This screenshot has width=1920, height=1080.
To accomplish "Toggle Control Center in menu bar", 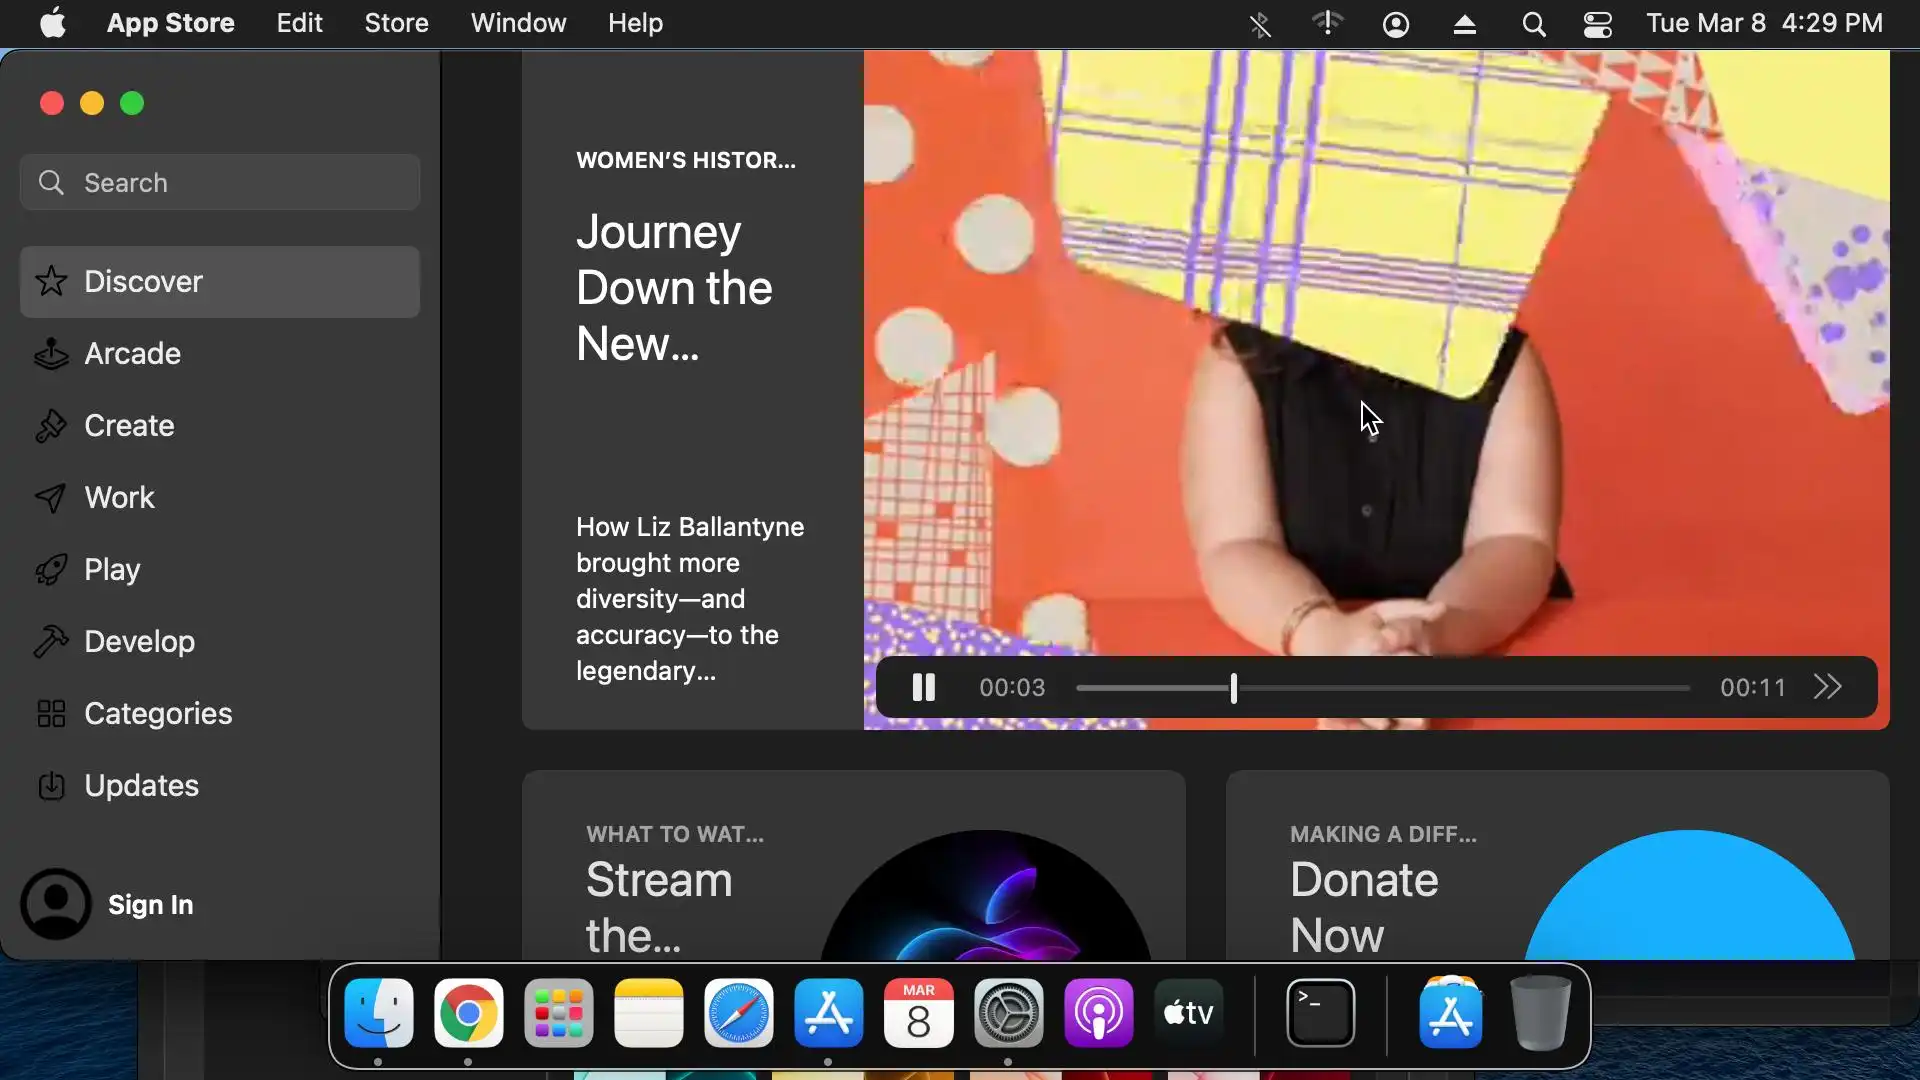I will 1597,24.
